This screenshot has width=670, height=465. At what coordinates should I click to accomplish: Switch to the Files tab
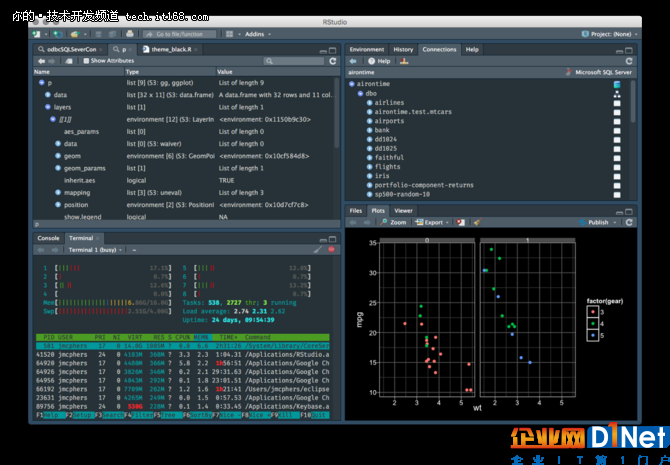(356, 211)
